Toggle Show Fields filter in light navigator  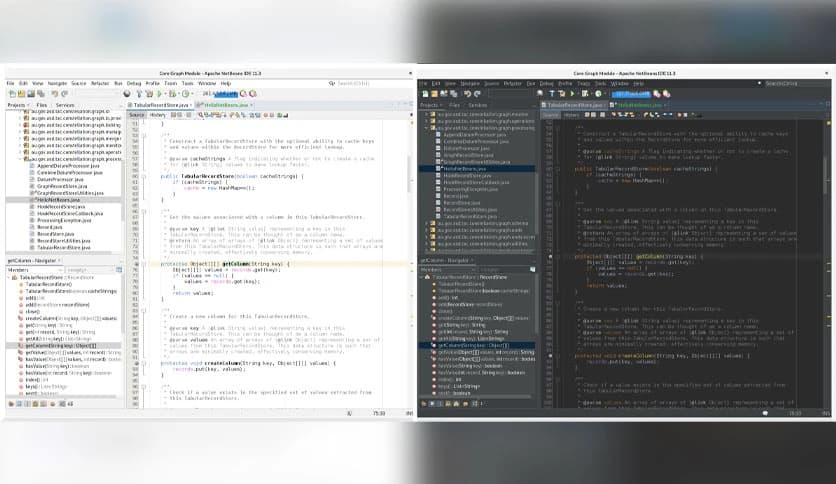[19, 404]
